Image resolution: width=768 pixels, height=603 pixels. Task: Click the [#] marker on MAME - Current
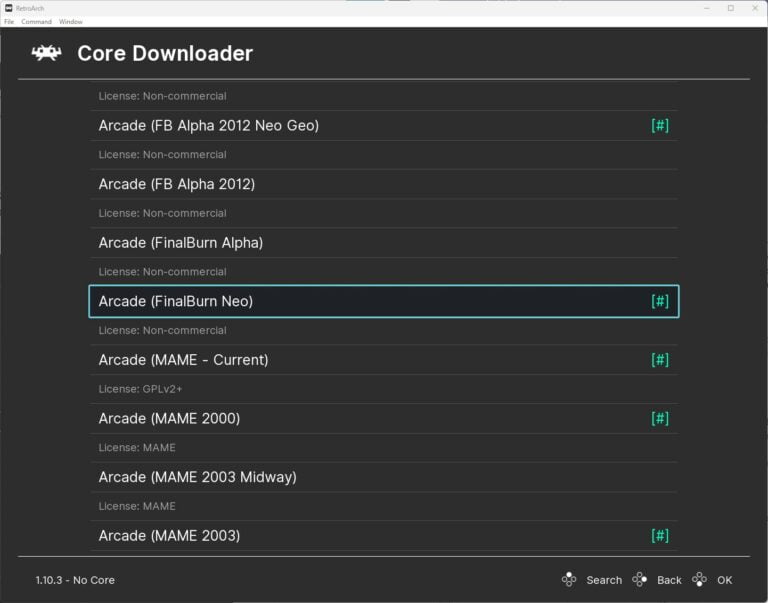click(660, 360)
